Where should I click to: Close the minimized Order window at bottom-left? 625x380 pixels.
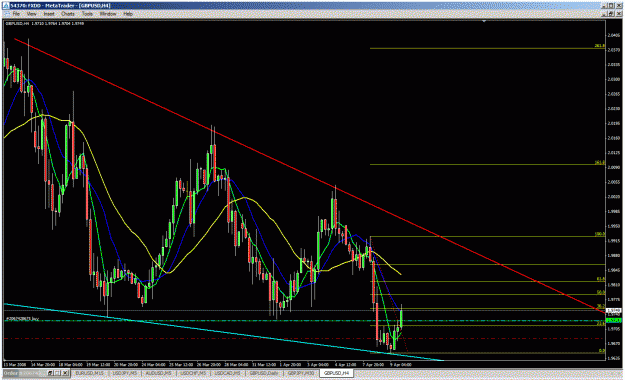point(65,373)
